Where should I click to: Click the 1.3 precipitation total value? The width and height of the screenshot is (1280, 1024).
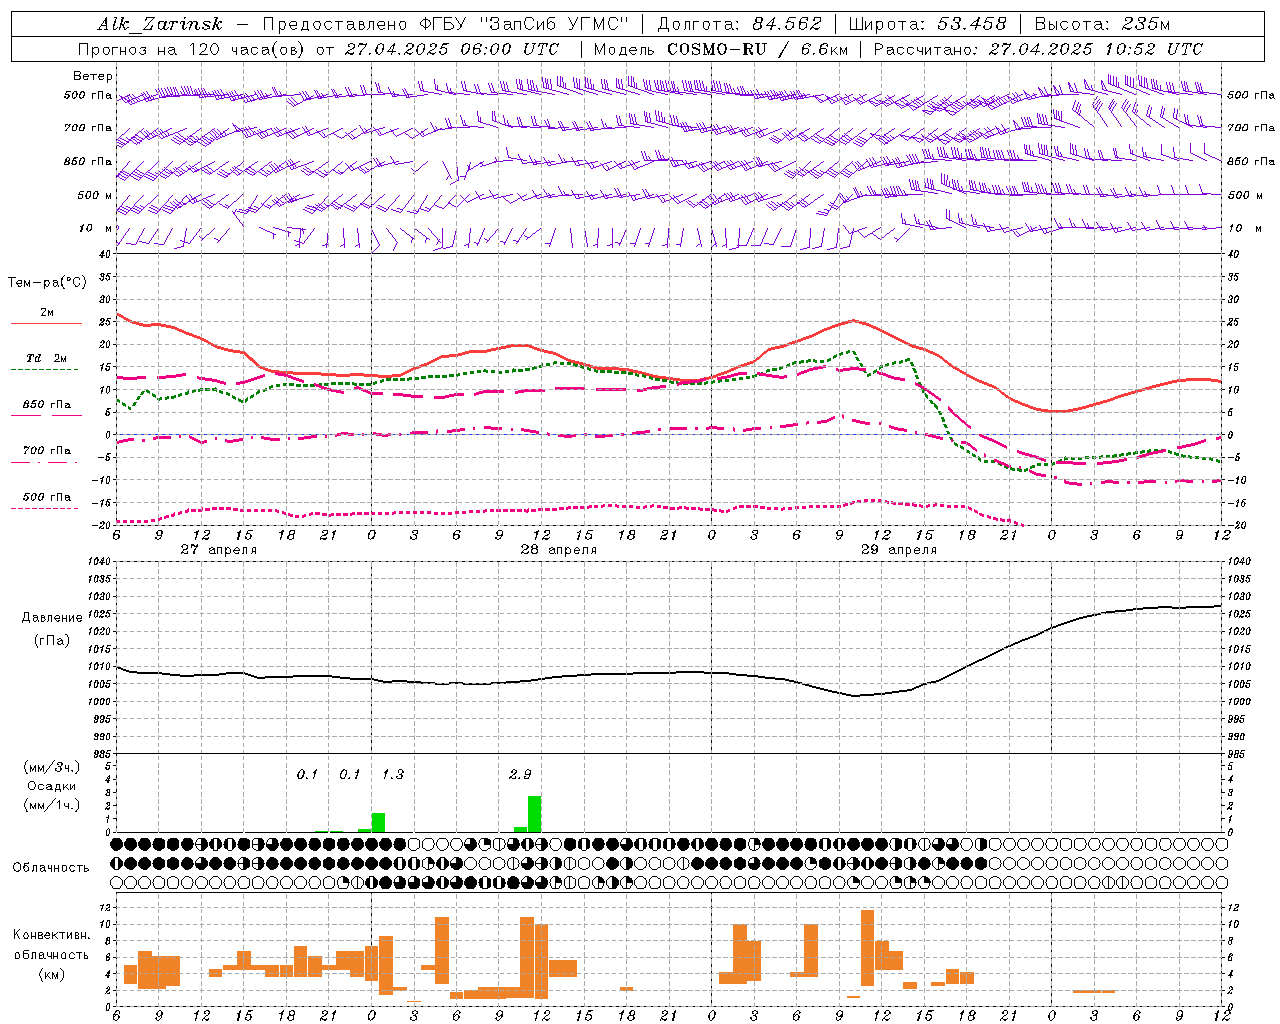pos(393,774)
